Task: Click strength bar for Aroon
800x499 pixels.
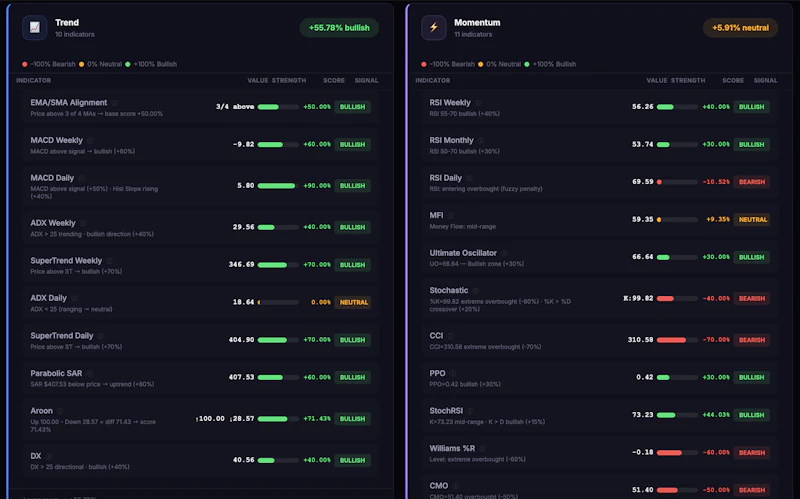Action: (x=278, y=419)
